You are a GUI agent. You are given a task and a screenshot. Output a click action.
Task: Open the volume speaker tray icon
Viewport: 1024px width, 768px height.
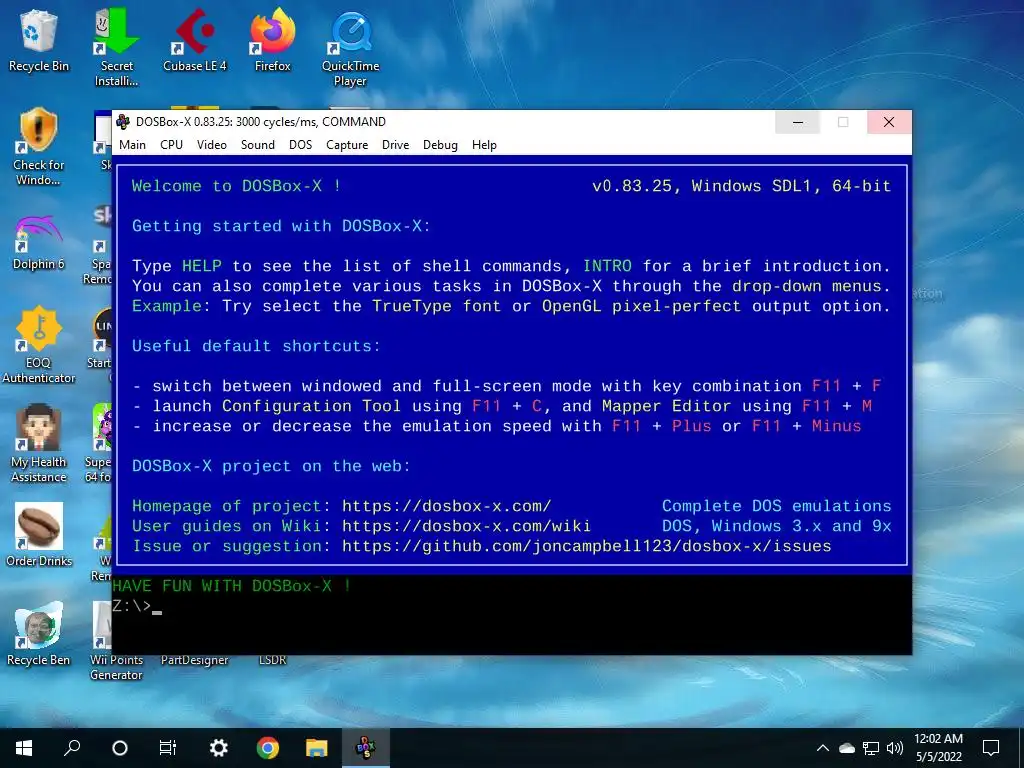[x=895, y=748]
